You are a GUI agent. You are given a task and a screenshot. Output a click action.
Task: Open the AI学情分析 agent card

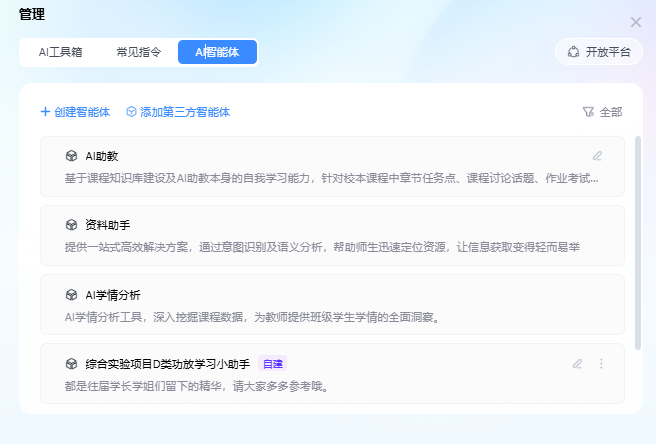(x=332, y=305)
